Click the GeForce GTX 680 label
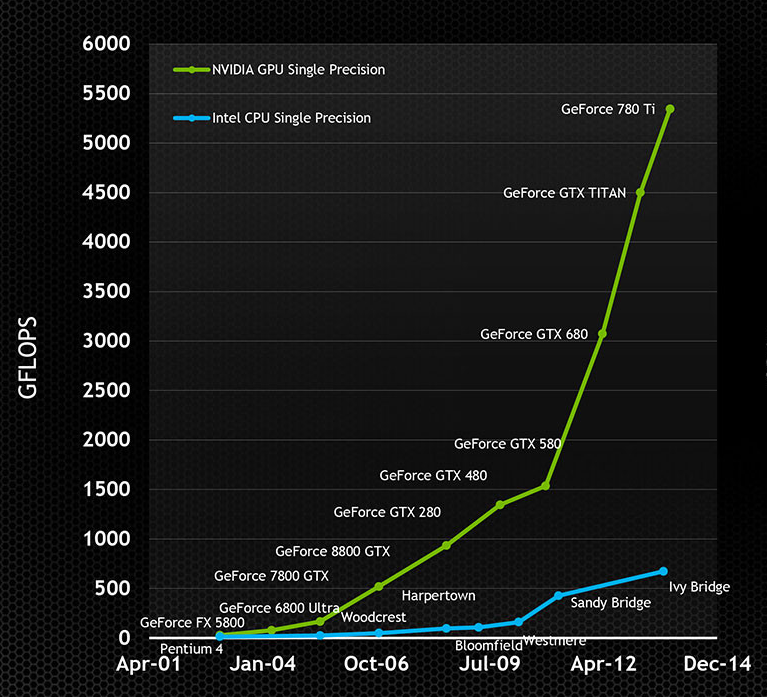The image size is (767, 697). coord(534,334)
